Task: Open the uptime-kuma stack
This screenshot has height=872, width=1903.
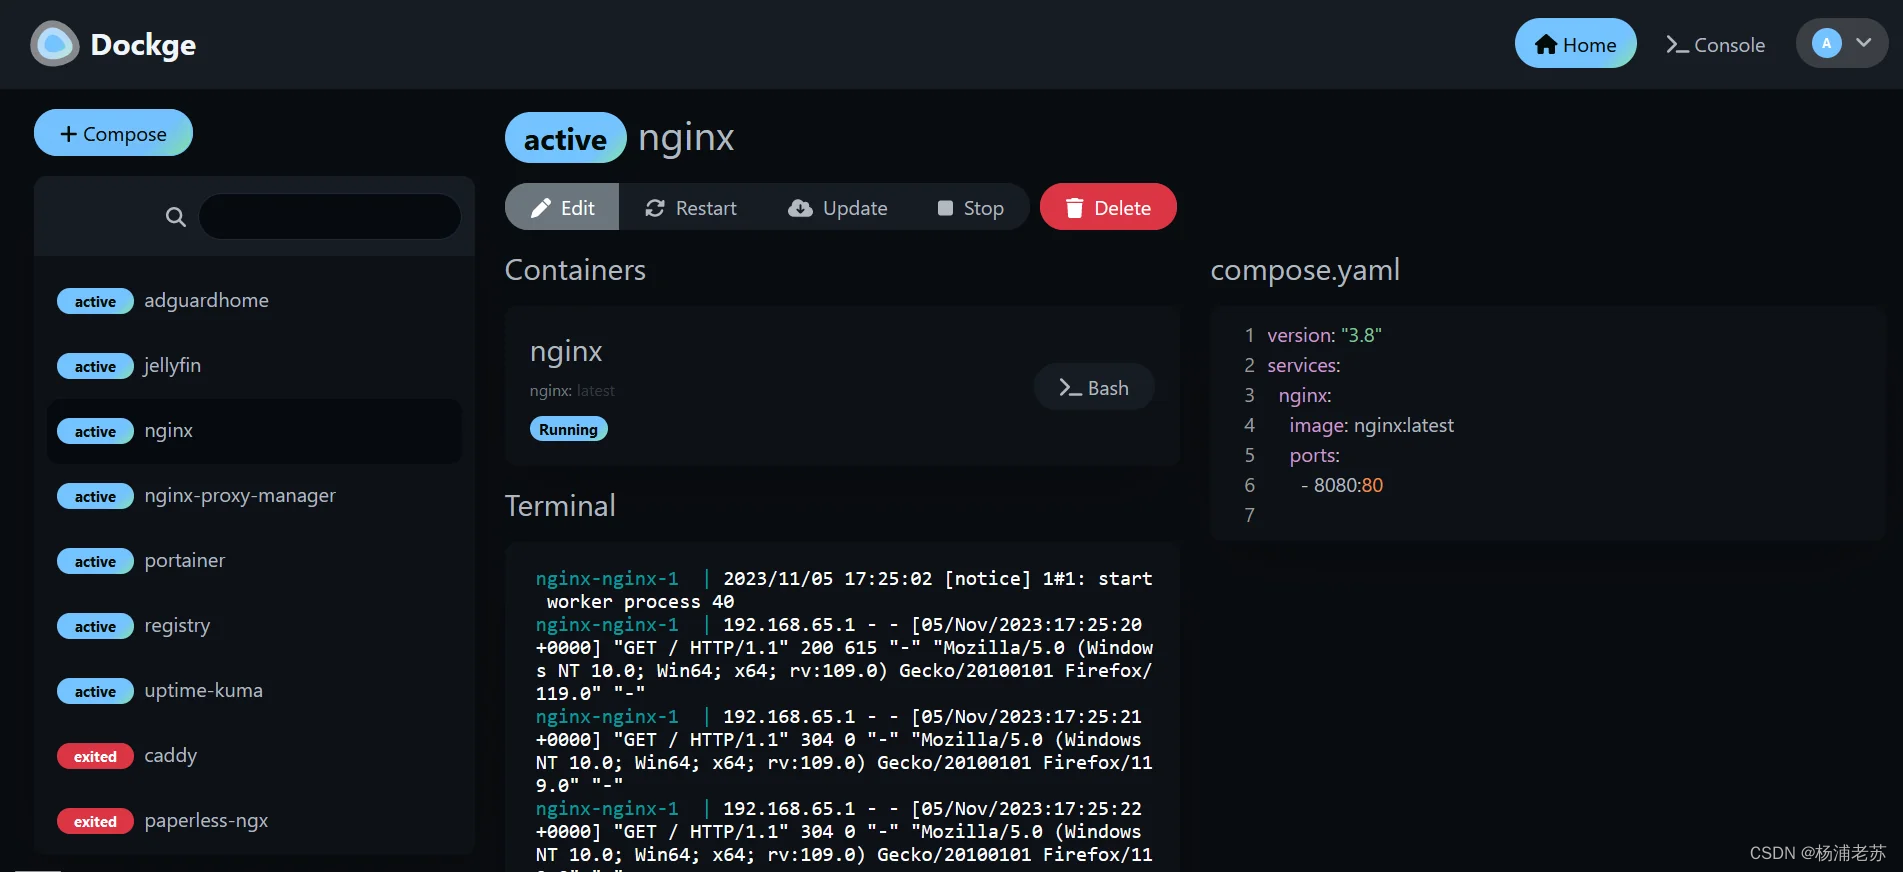Action: 254,691
